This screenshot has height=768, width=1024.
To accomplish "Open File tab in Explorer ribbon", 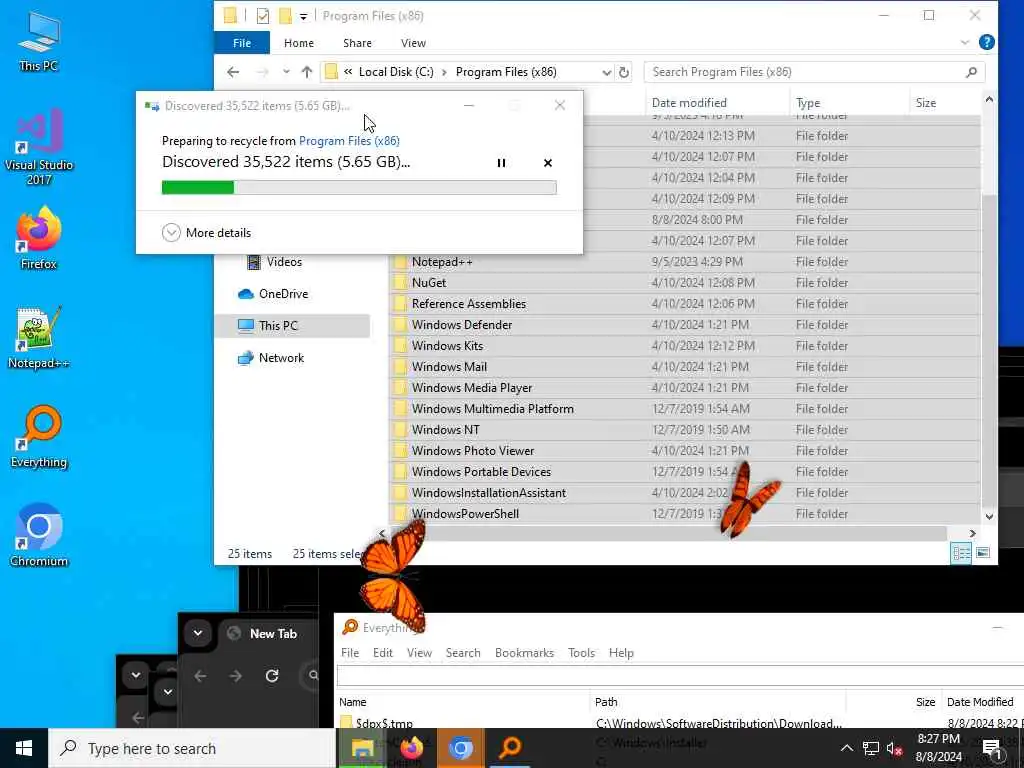I will pos(242,43).
